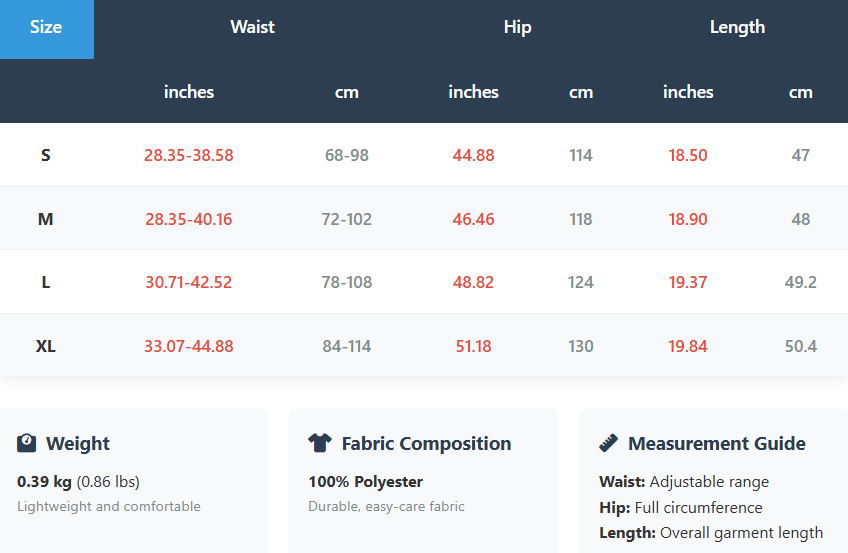Click the Hip column header
Viewport: 848px width, 553px height.
(517, 28)
